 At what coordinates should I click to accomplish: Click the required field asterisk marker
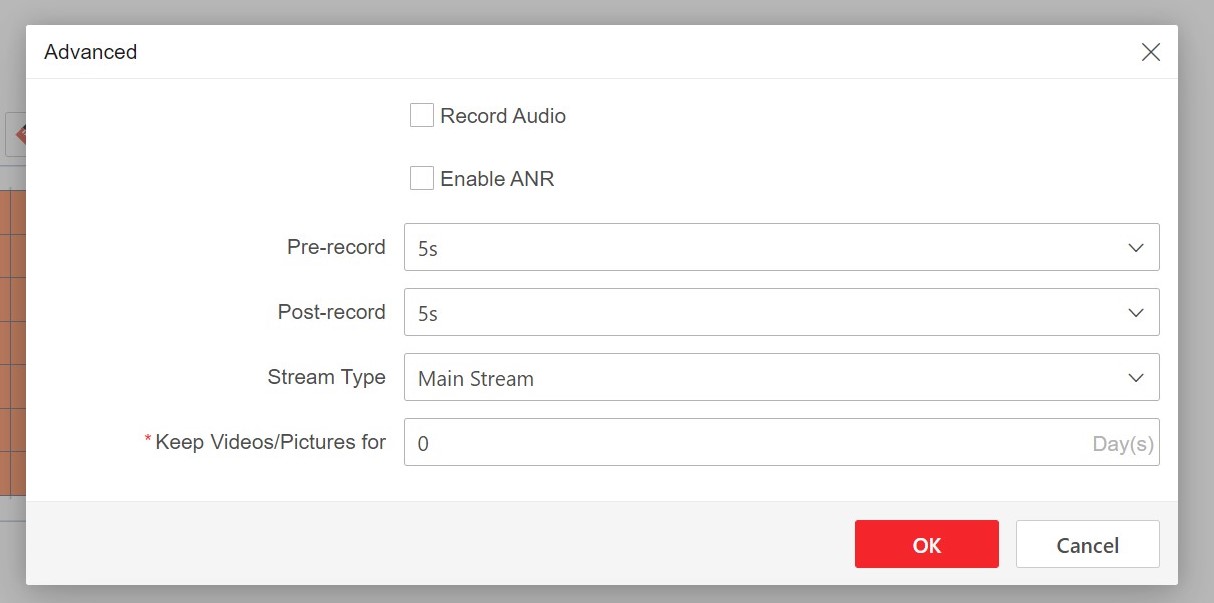click(x=148, y=437)
